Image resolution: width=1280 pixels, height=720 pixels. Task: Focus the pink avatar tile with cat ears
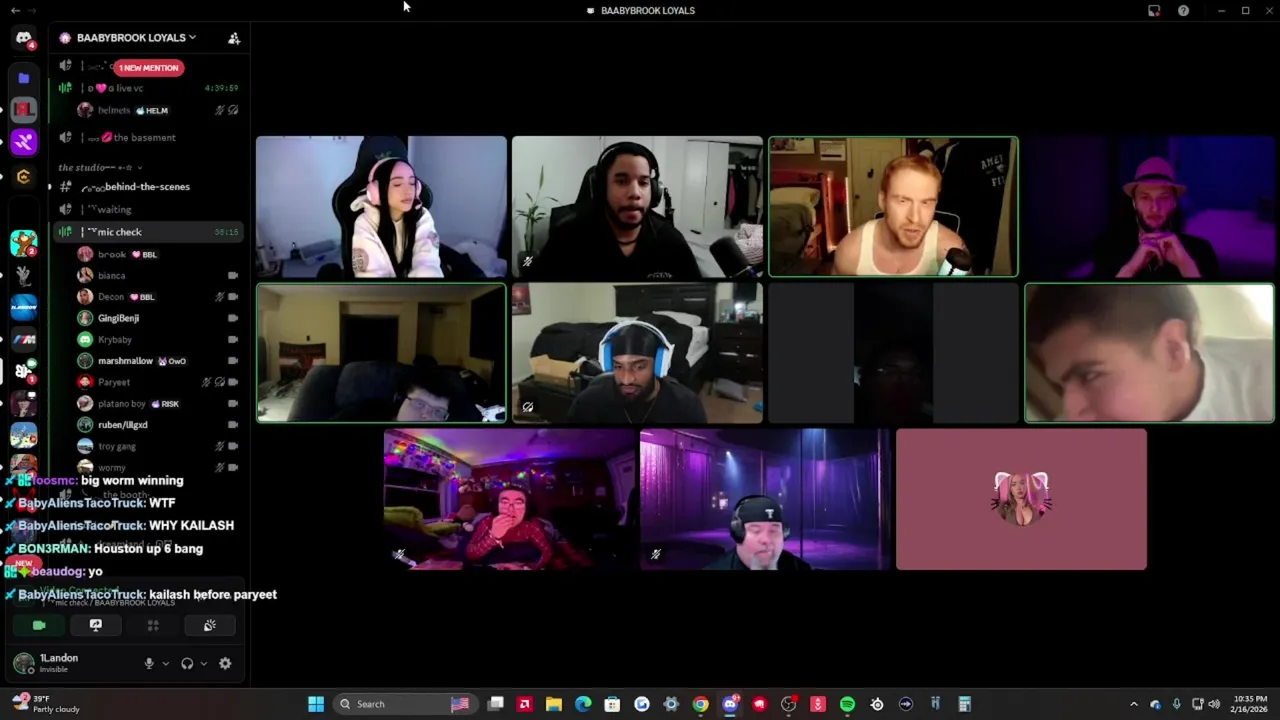pyautogui.click(x=1021, y=499)
